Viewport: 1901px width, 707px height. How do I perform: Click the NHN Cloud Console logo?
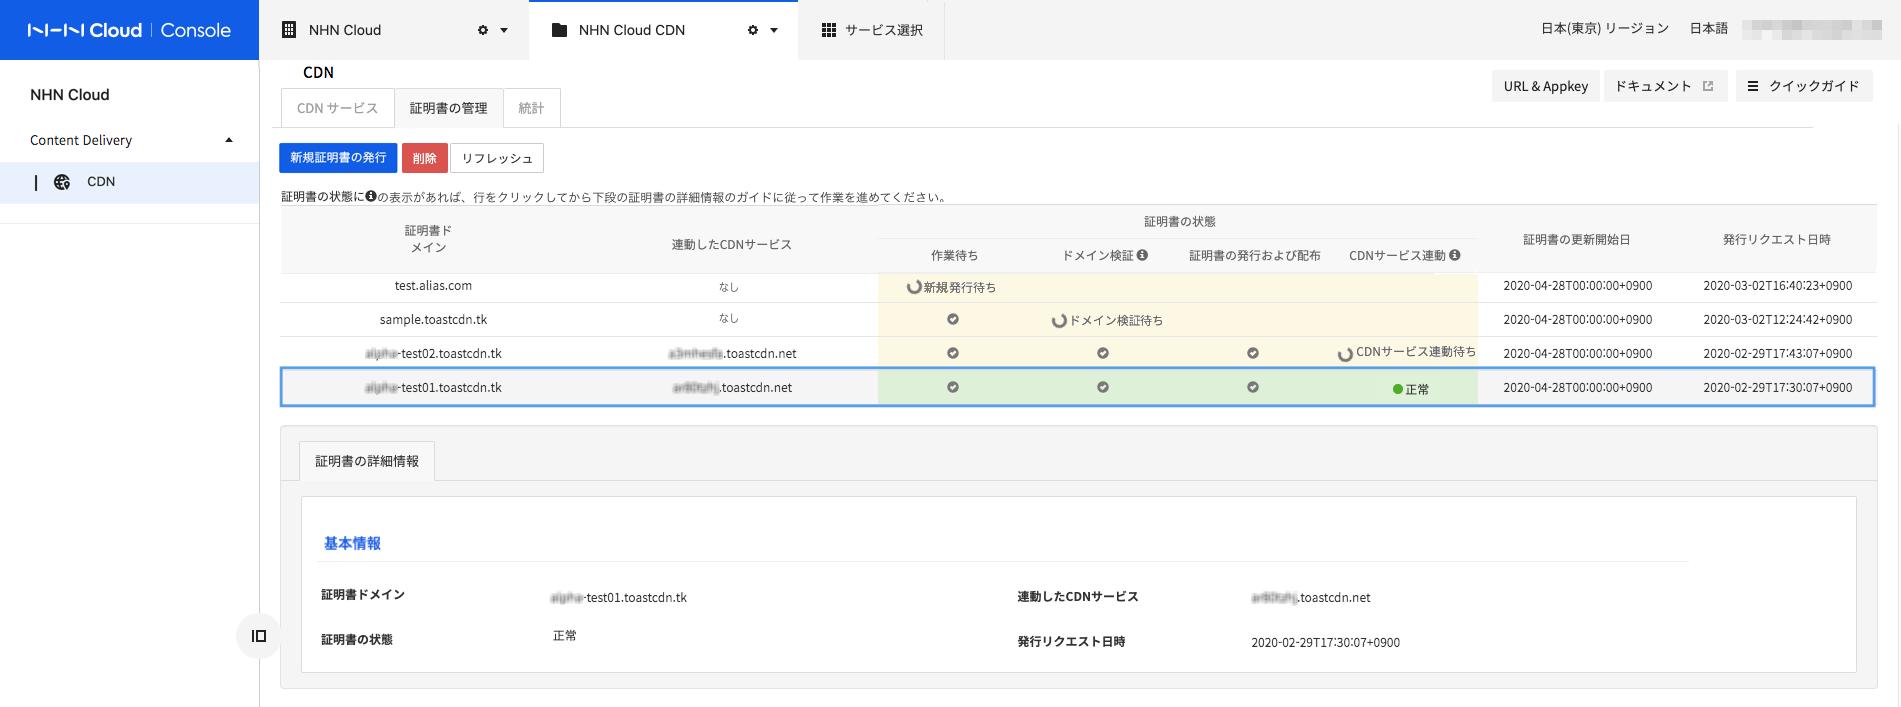point(129,30)
